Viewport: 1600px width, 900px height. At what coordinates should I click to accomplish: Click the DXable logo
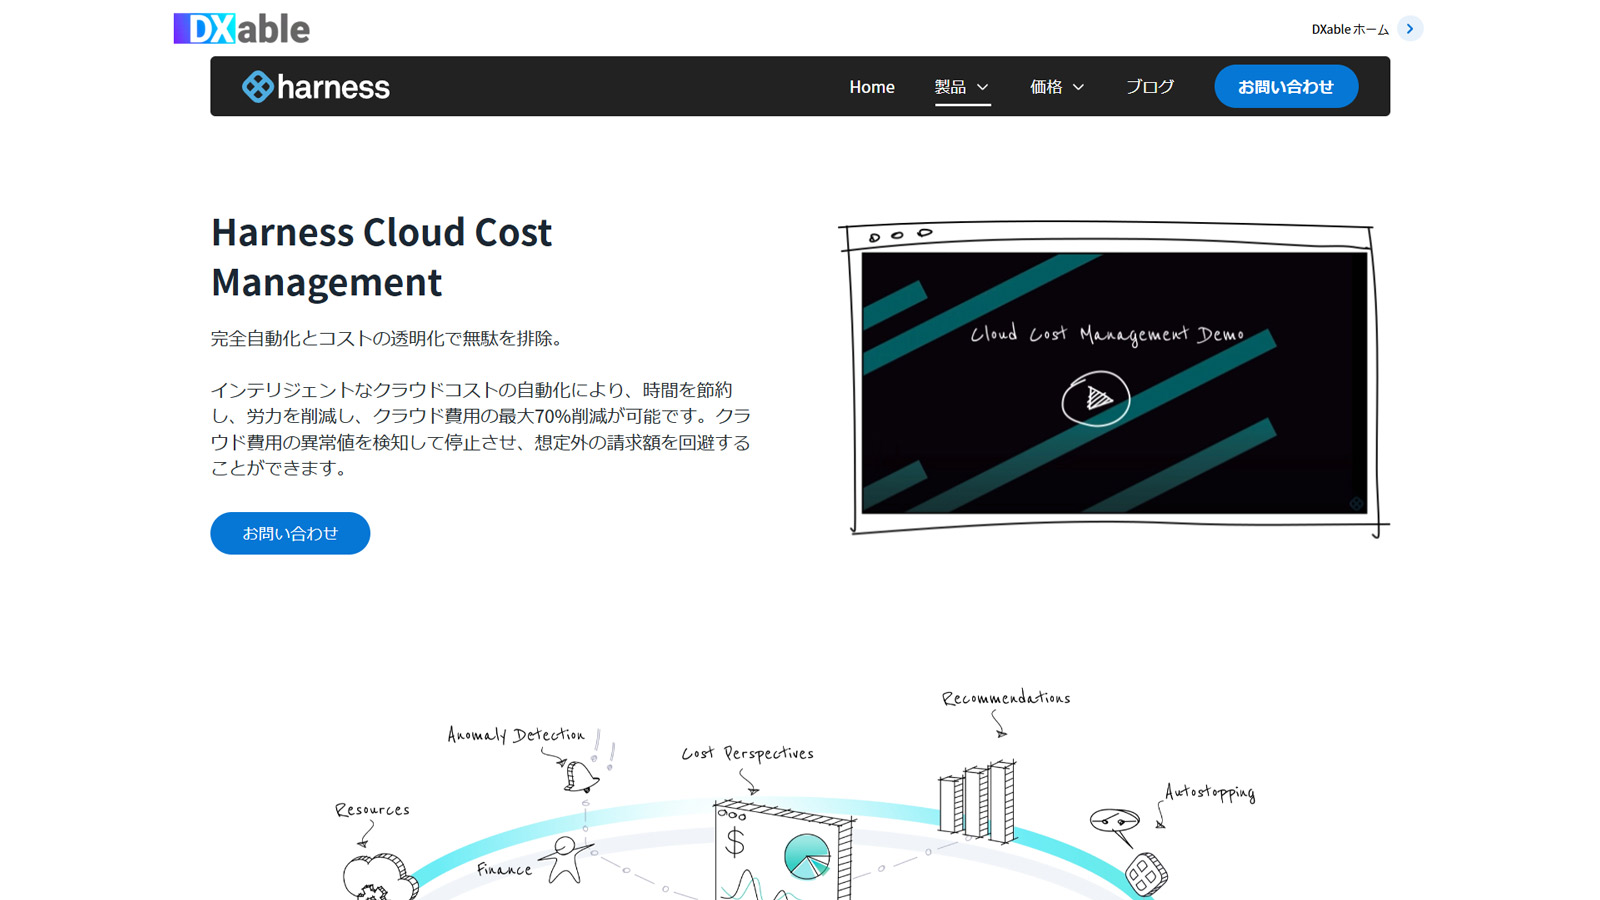[242, 28]
